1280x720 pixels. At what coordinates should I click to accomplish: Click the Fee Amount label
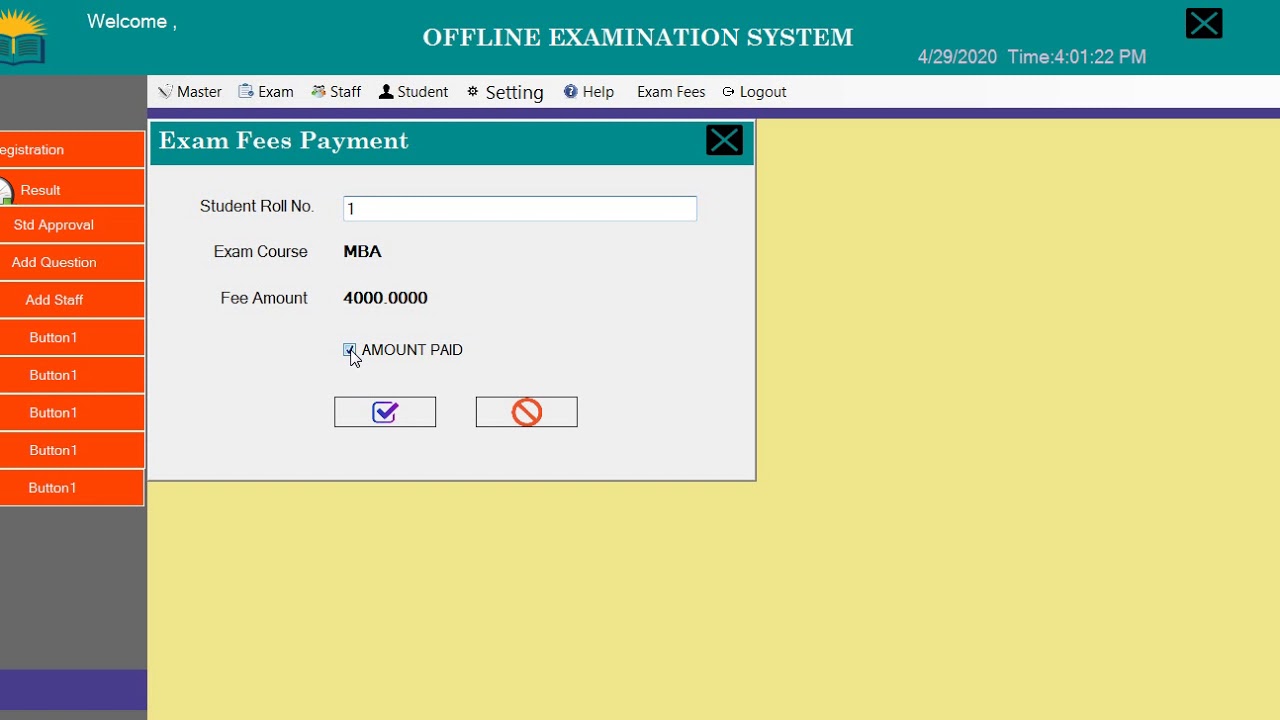(264, 298)
